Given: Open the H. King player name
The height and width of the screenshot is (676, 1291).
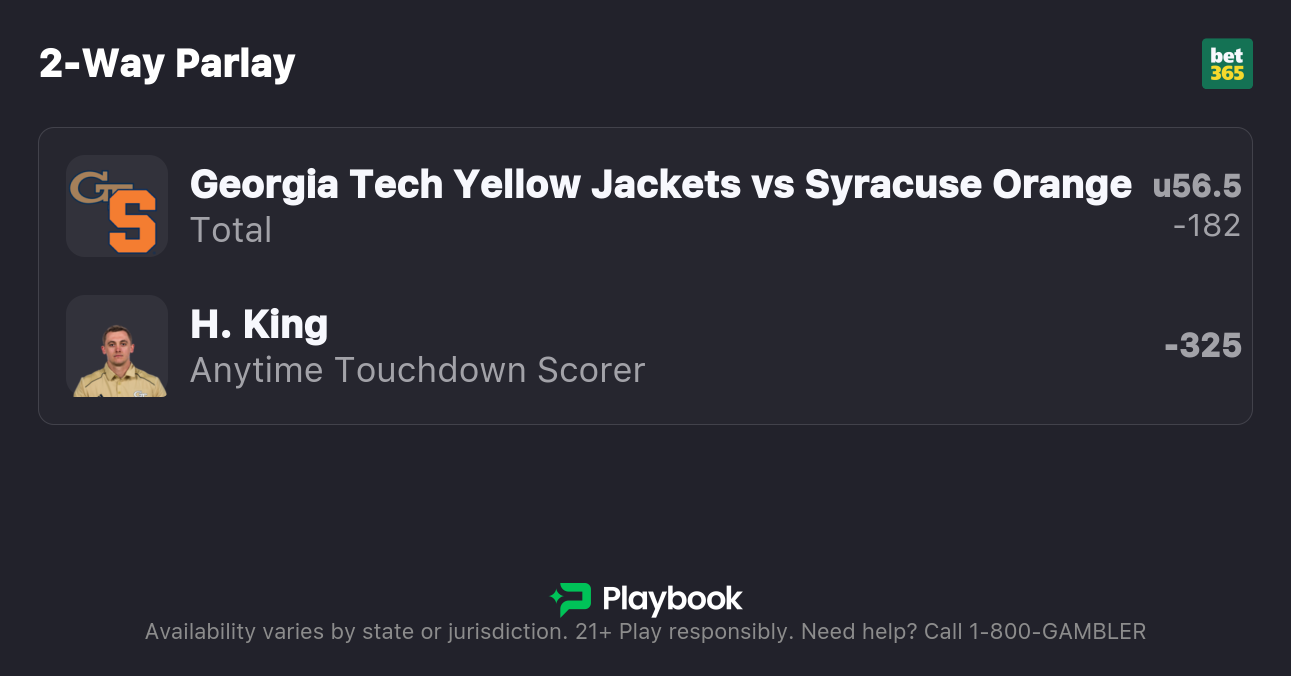Looking at the screenshot, I should pyautogui.click(x=259, y=325).
